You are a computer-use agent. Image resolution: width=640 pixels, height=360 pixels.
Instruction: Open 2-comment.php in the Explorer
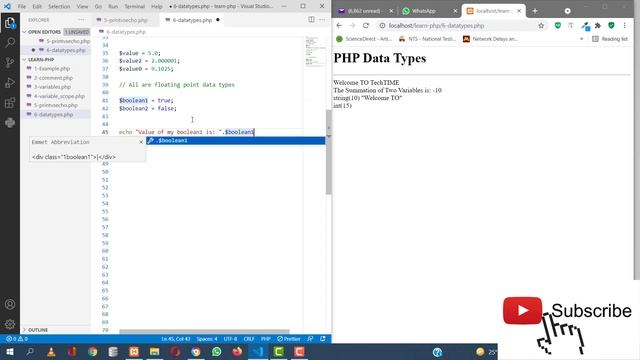(x=53, y=78)
